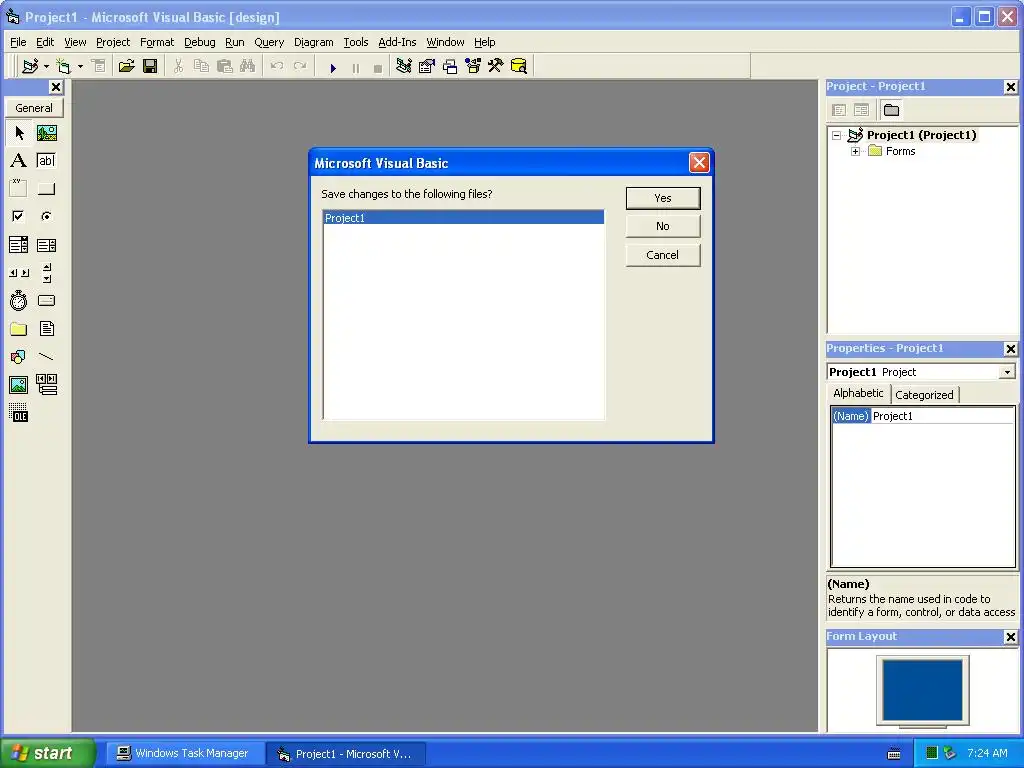Open the Toolbox hammer-wrench toolbar icon
Image resolution: width=1024 pixels, height=768 pixels.
click(496, 66)
